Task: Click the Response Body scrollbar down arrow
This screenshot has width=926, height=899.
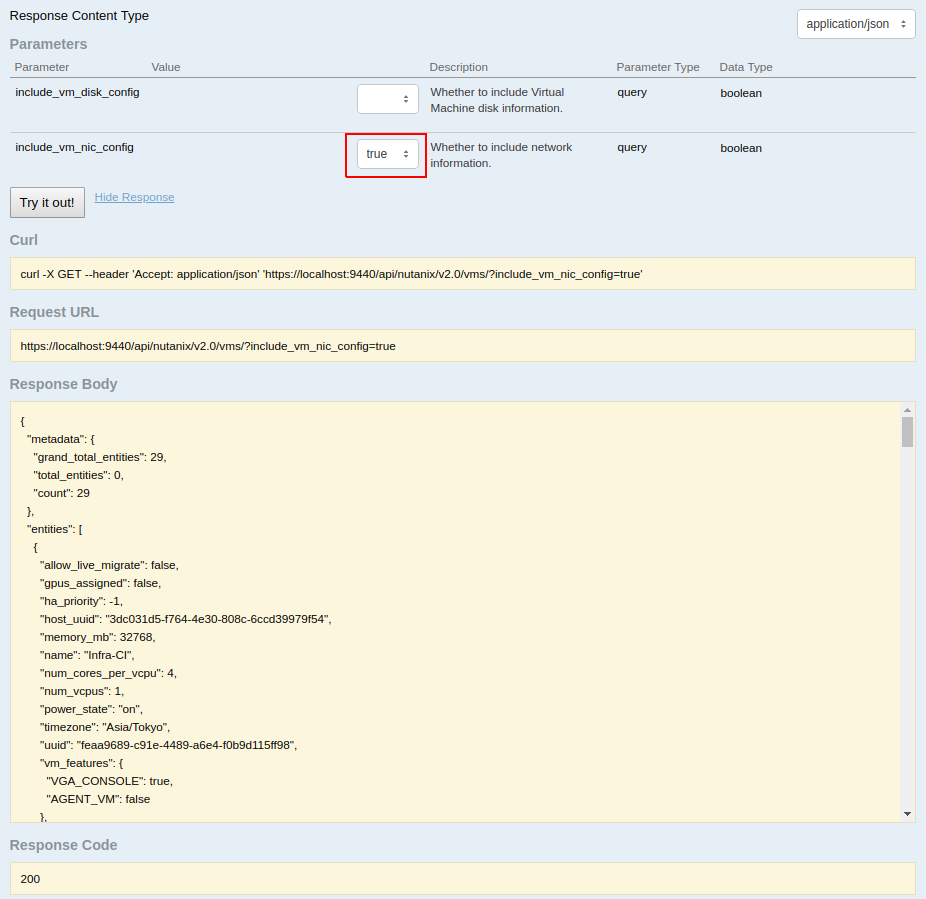Action: [x=908, y=814]
